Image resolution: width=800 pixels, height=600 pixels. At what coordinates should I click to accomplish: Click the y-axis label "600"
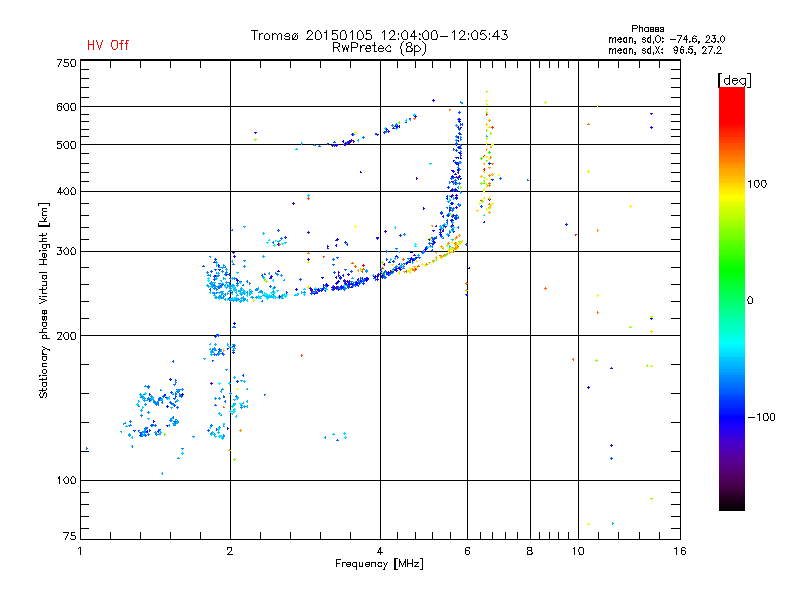click(66, 107)
